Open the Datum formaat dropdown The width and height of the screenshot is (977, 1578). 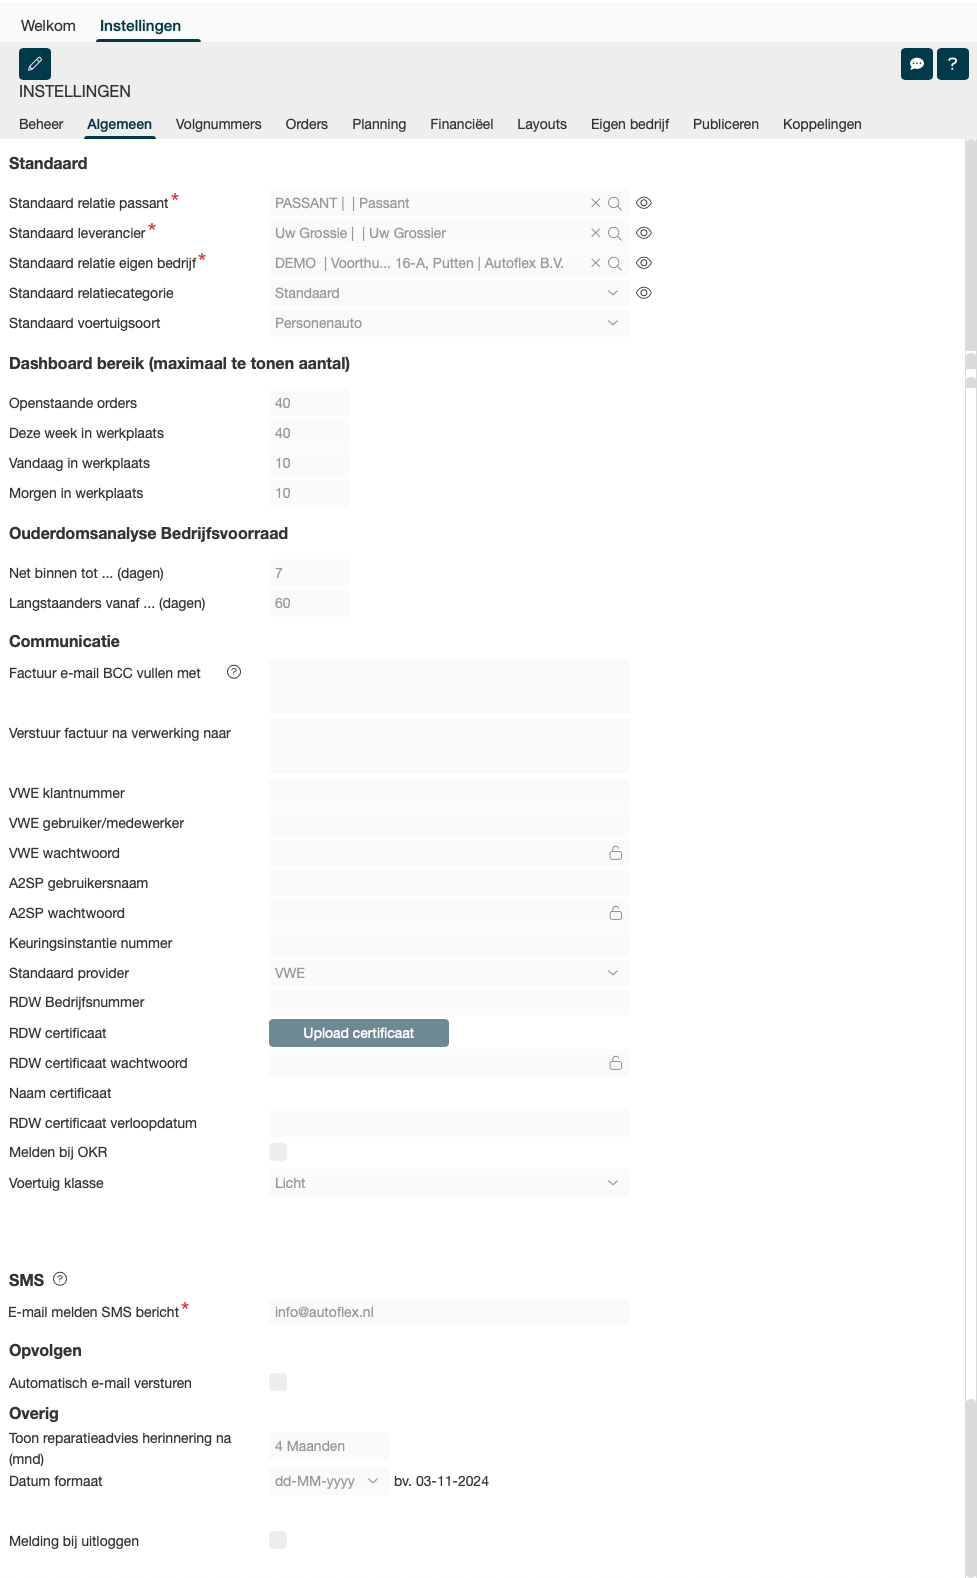tap(372, 1481)
